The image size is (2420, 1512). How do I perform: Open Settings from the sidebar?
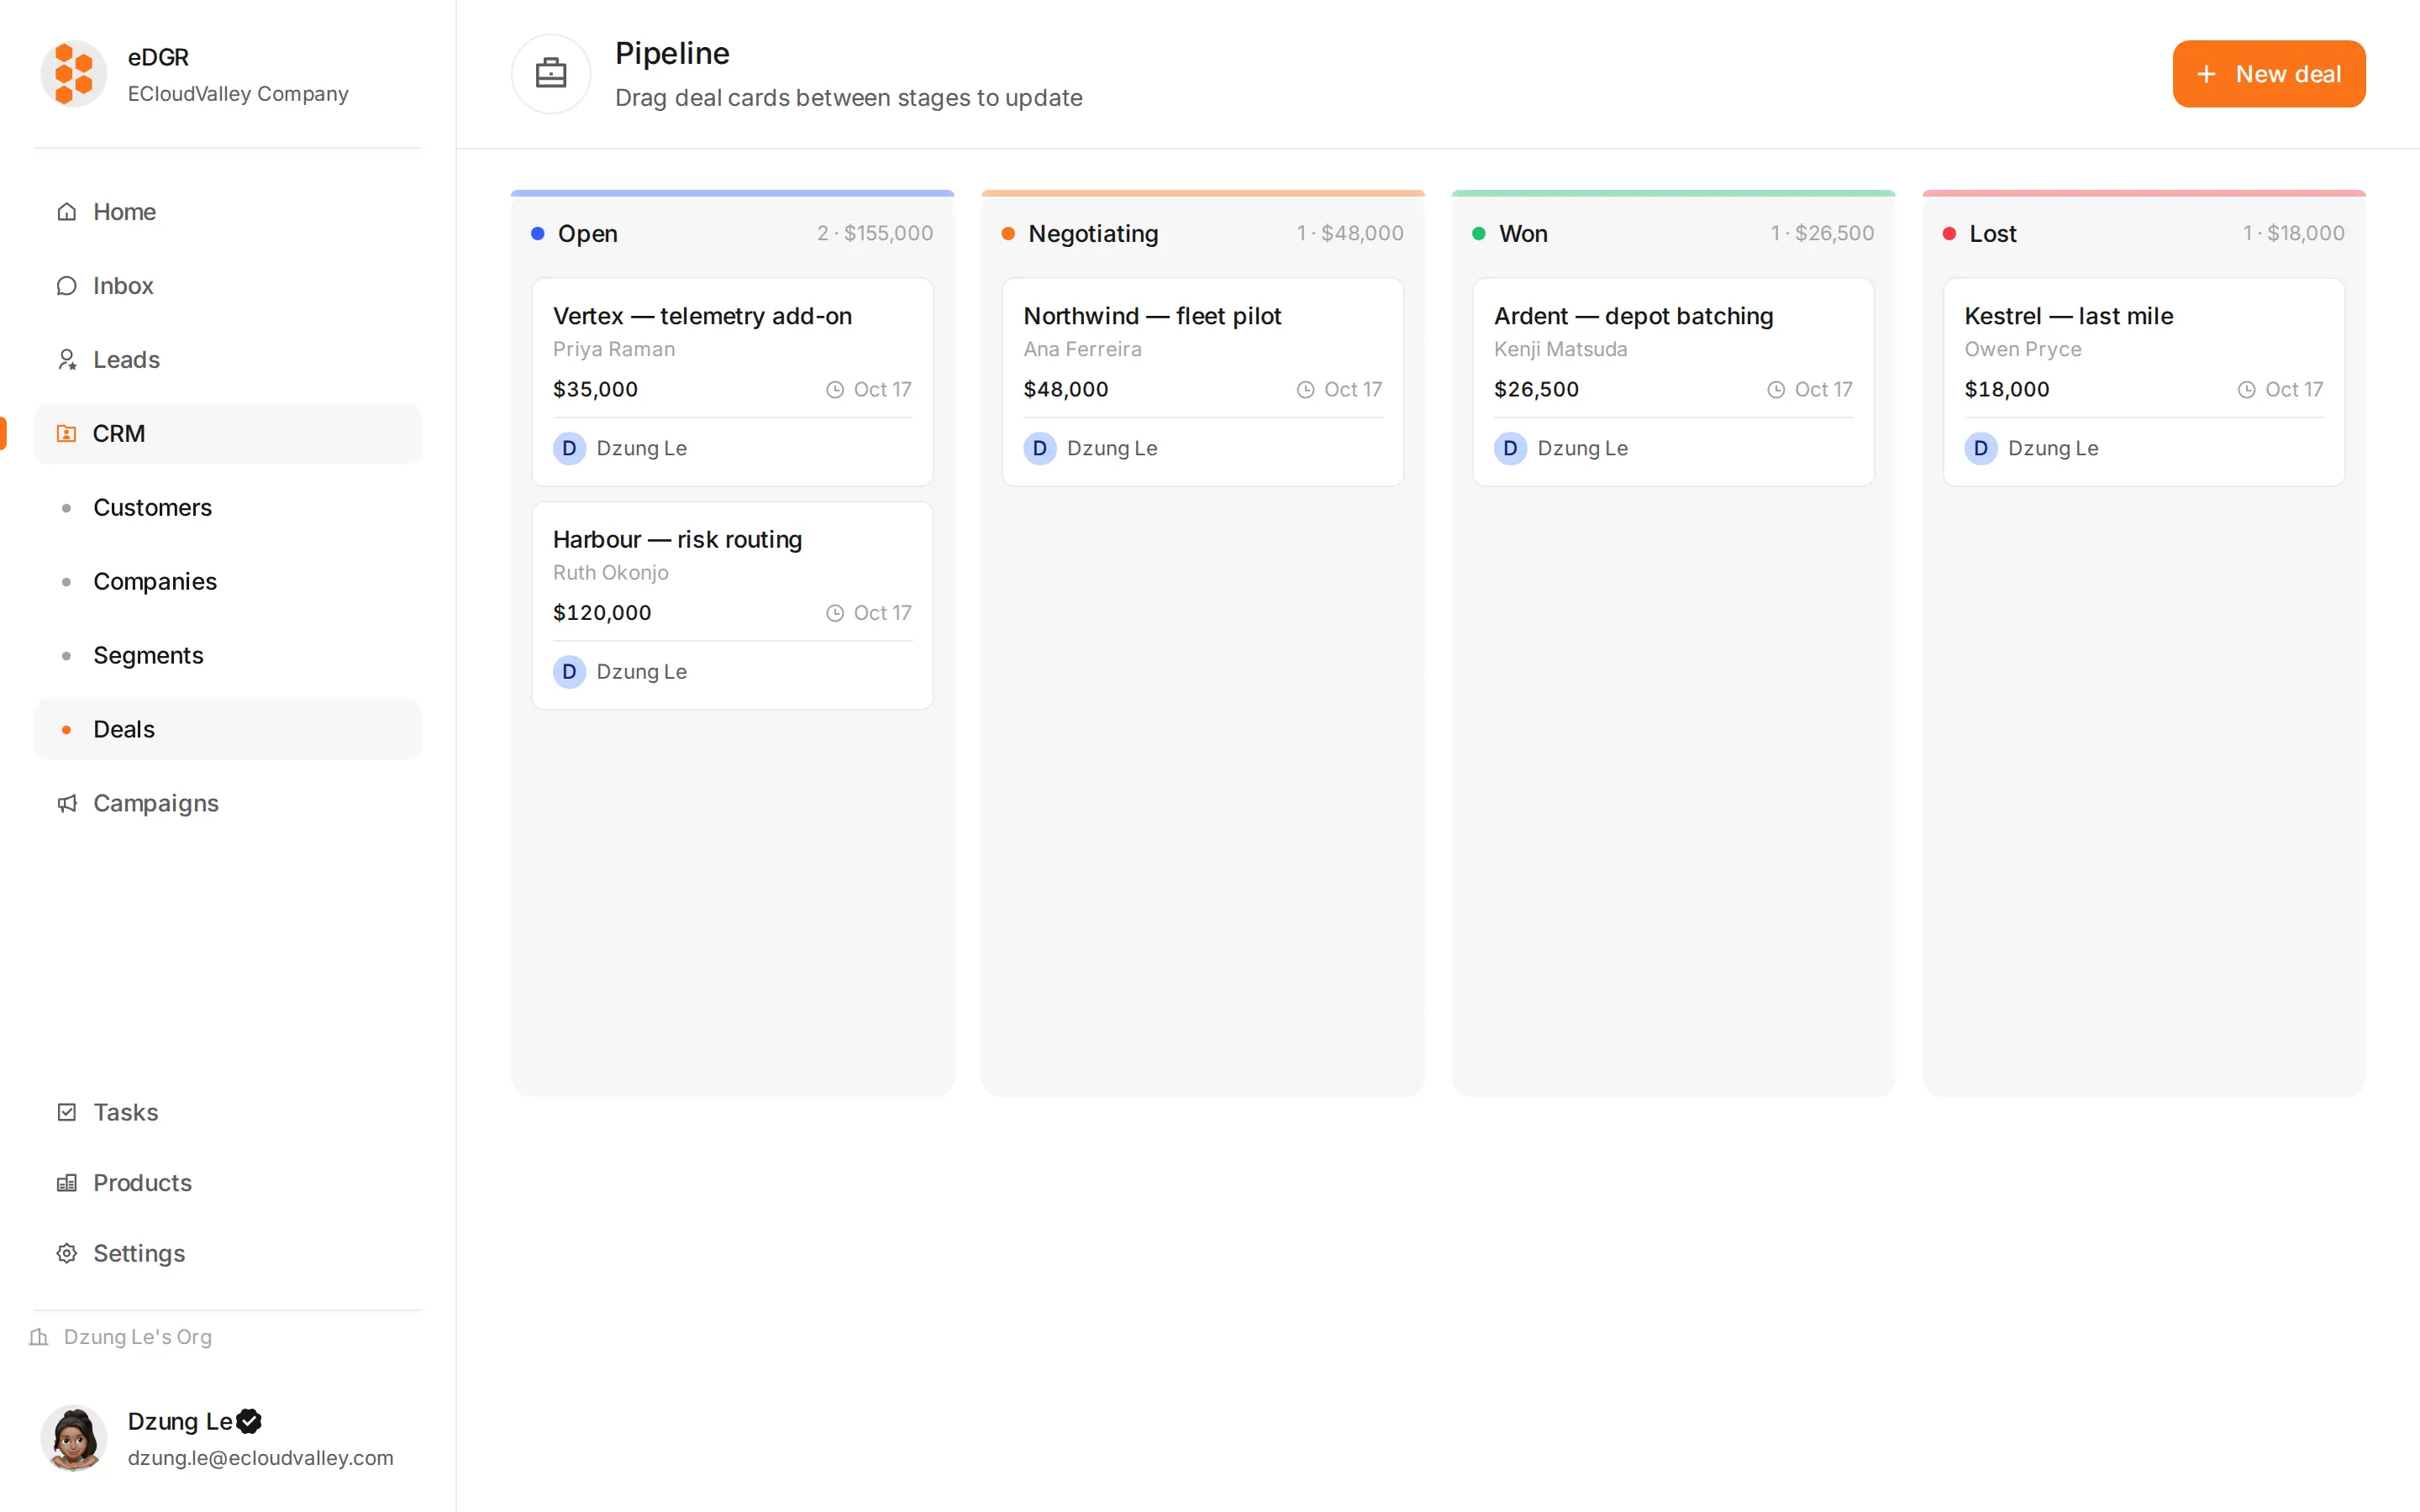pyautogui.click(x=227, y=1253)
